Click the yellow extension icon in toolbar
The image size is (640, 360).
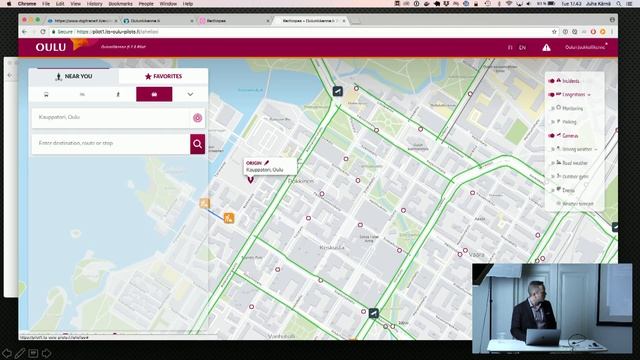tap(602, 32)
